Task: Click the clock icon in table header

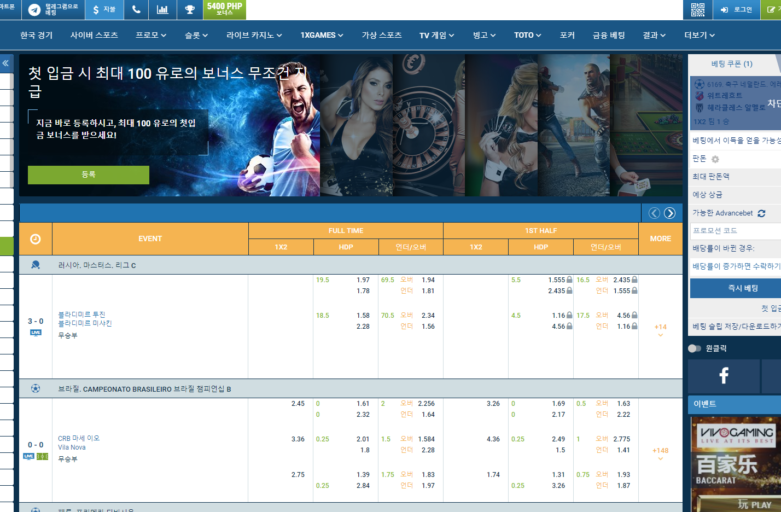Action: pyautogui.click(x=35, y=239)
